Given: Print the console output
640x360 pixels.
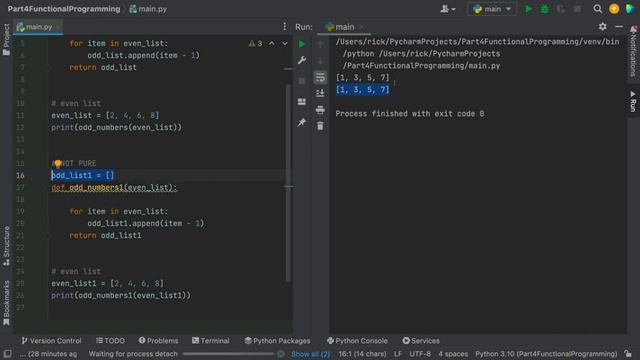Looking at the screenshot, I should coord(320,109).
